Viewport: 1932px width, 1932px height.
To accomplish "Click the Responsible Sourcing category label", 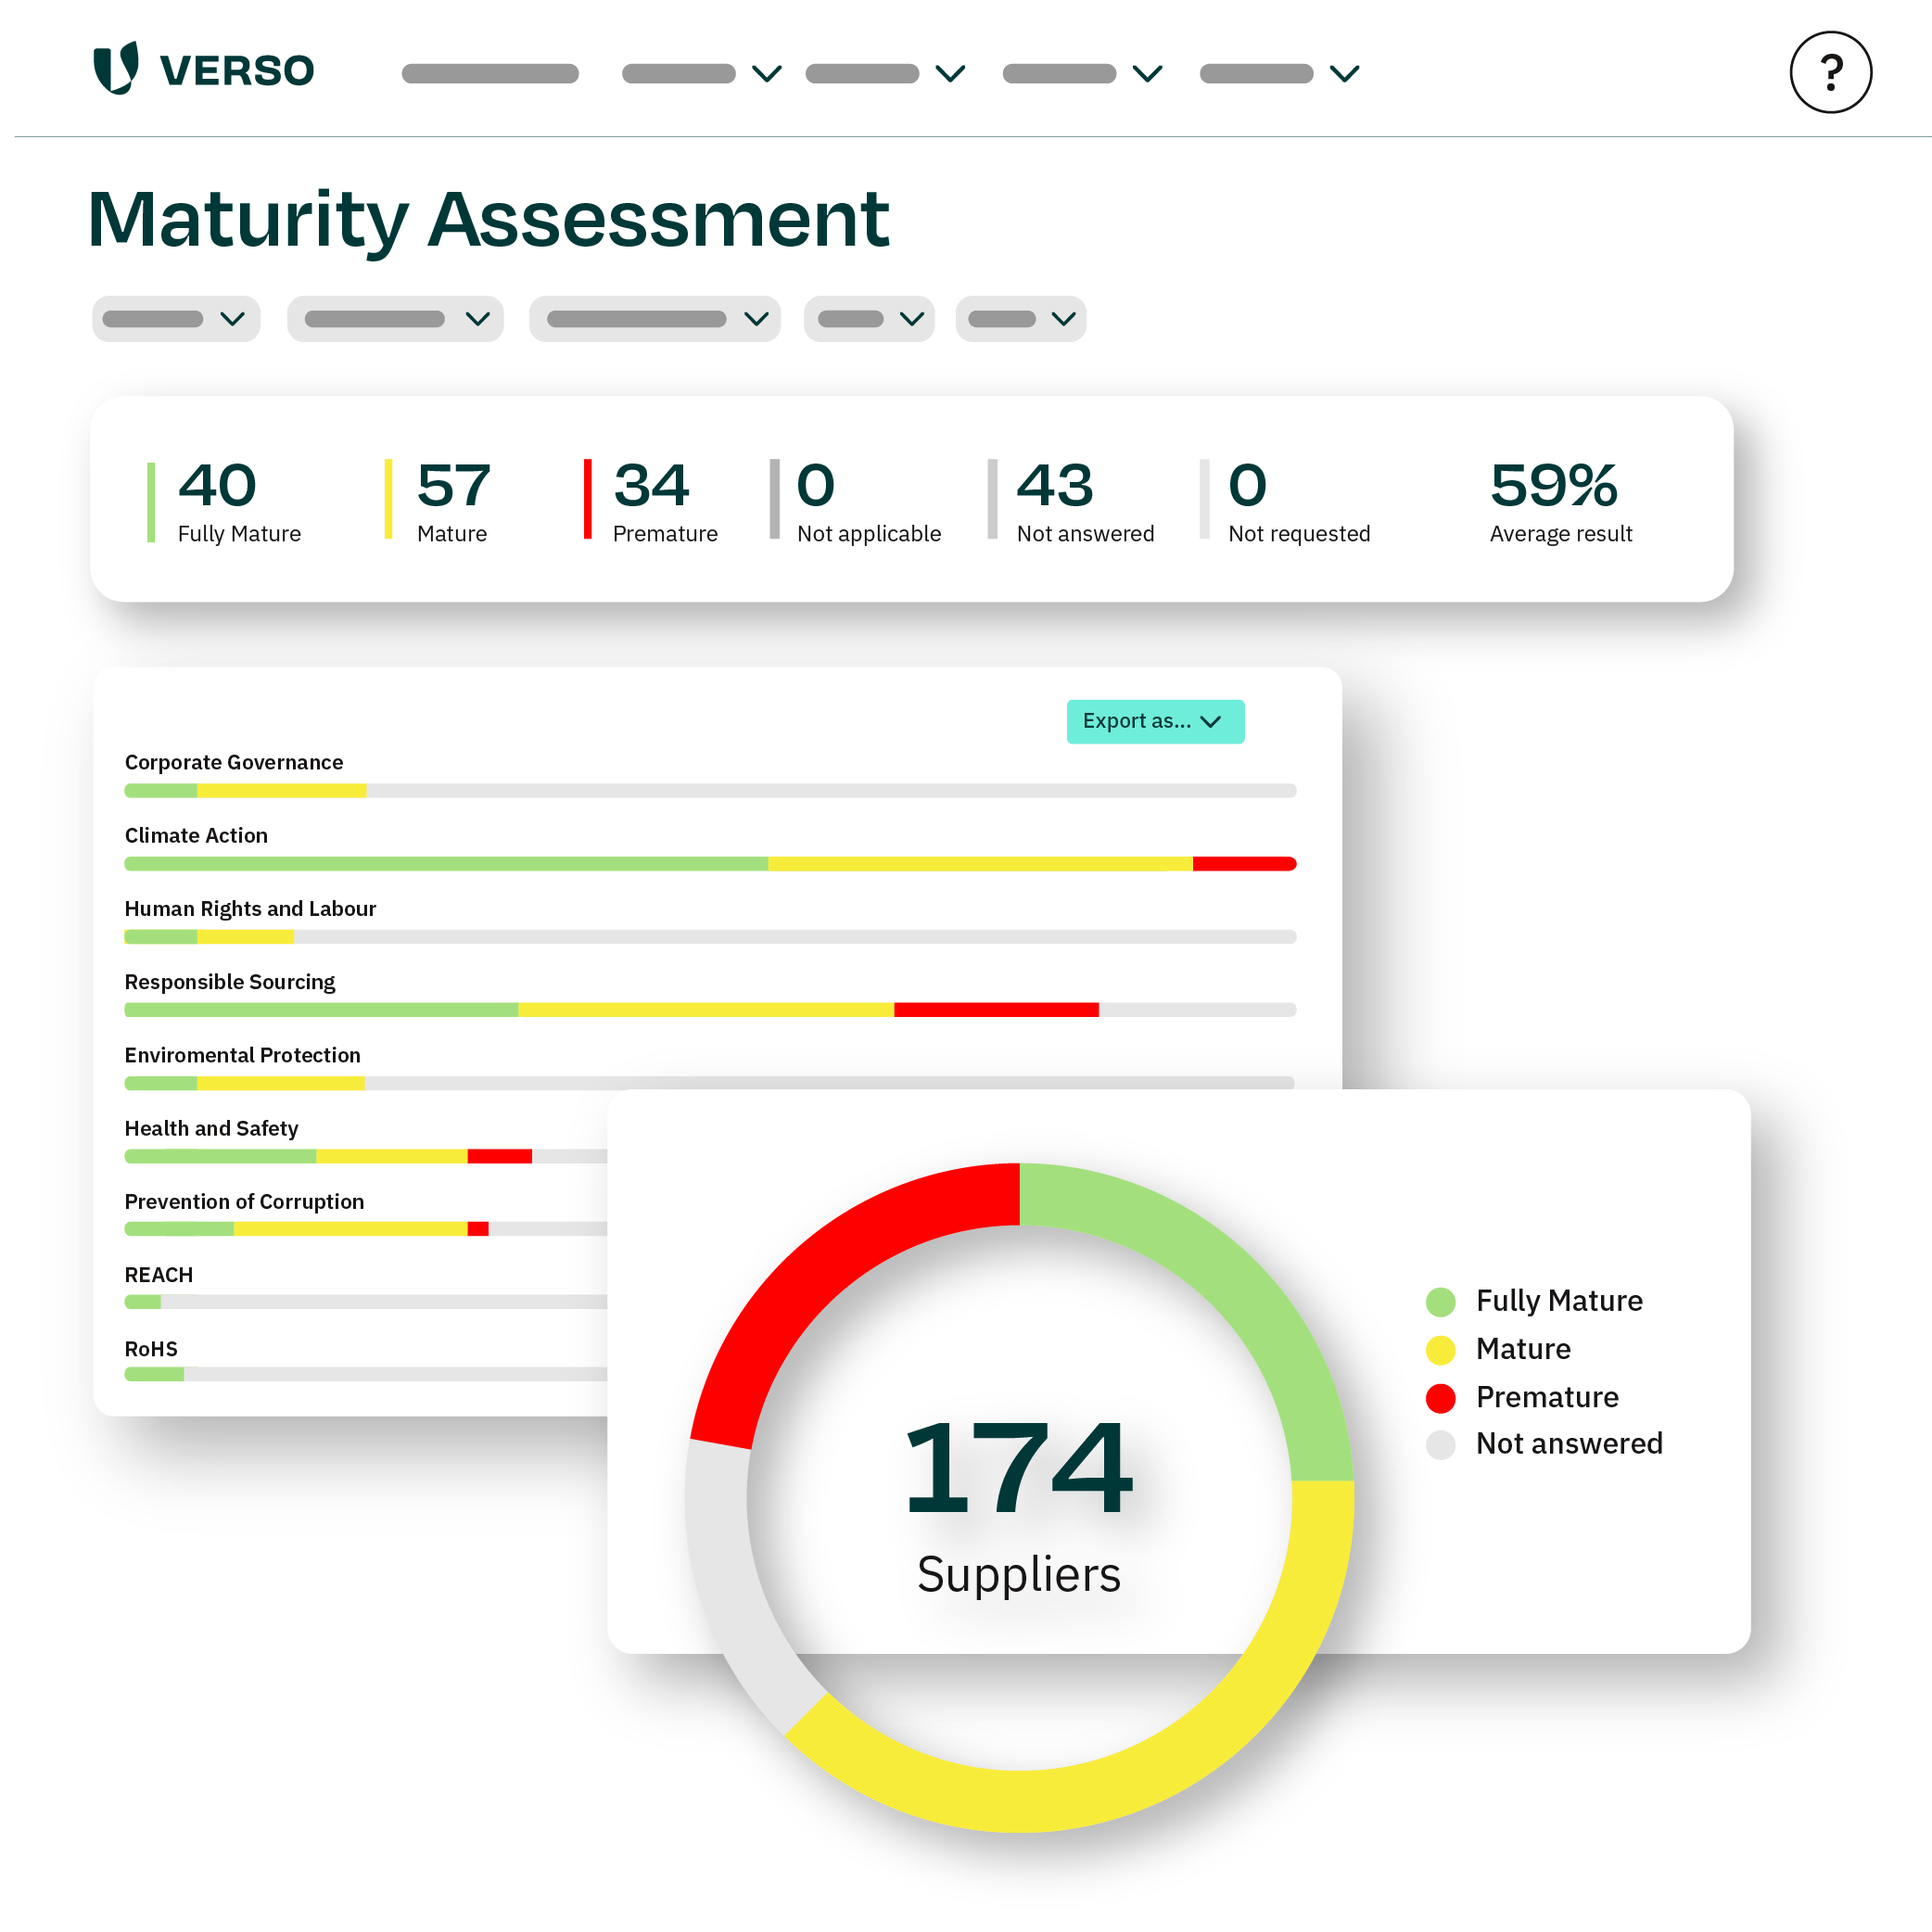I will pos(229,981).
